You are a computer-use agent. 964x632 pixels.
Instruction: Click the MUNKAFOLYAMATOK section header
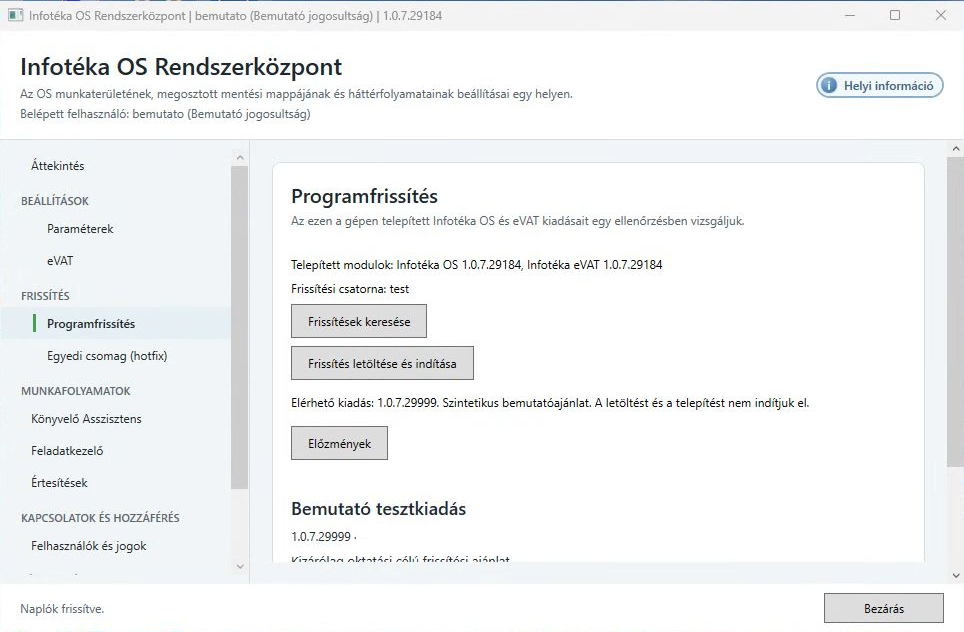pyautogui.click(x=76, y=391)
